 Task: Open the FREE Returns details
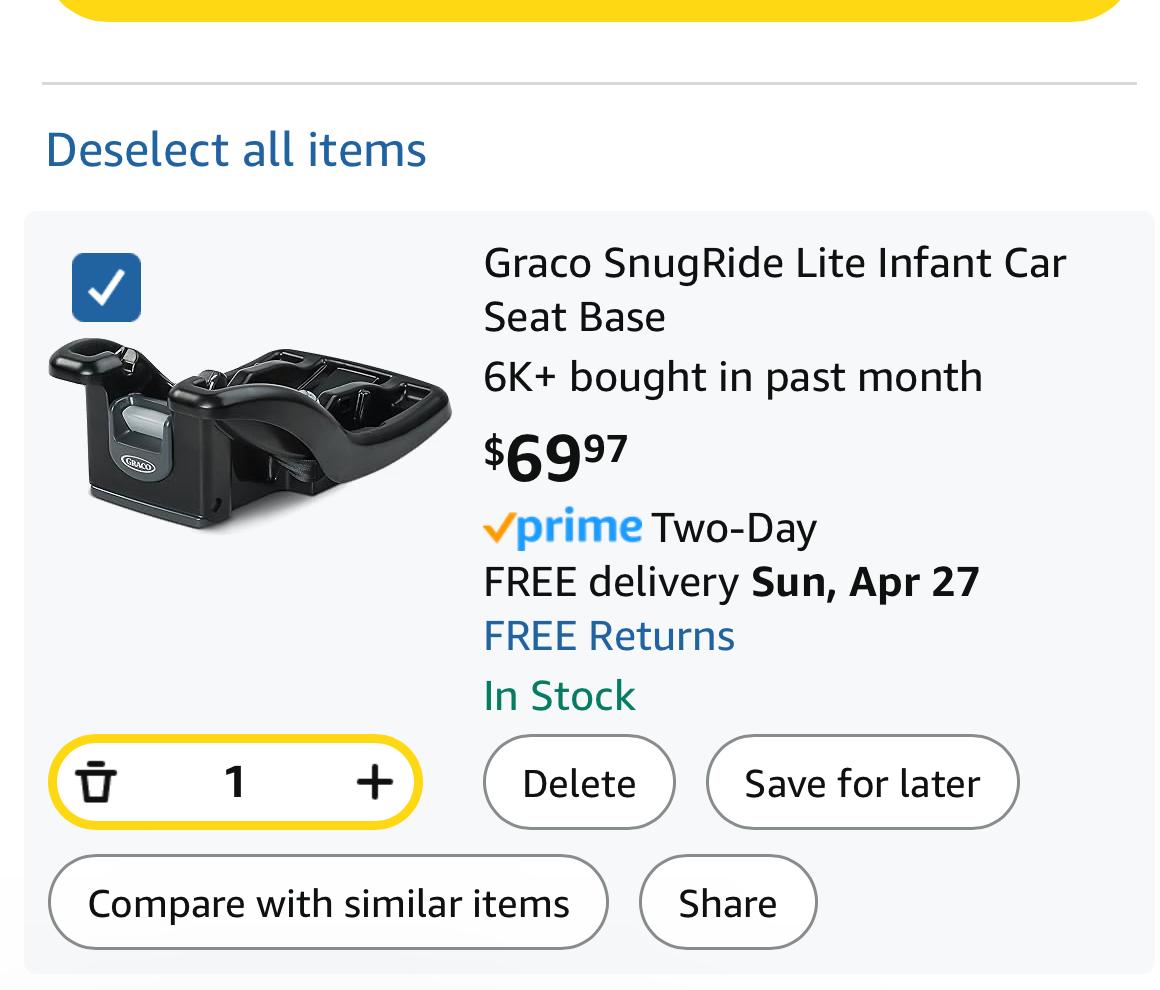coord(609,636)
